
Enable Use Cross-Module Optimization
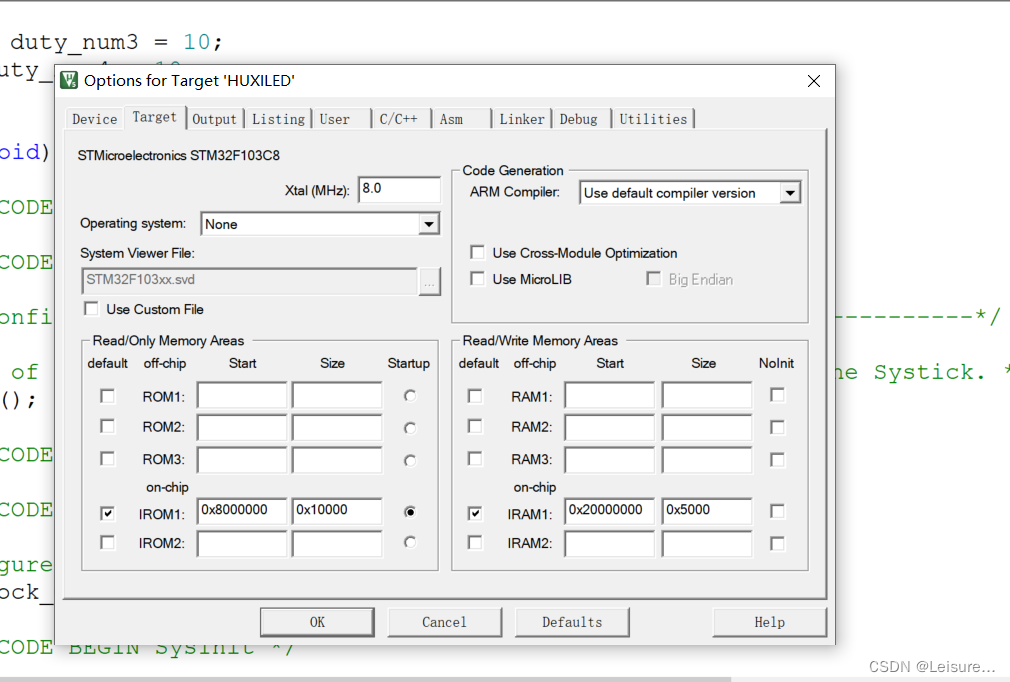(477, 252)
